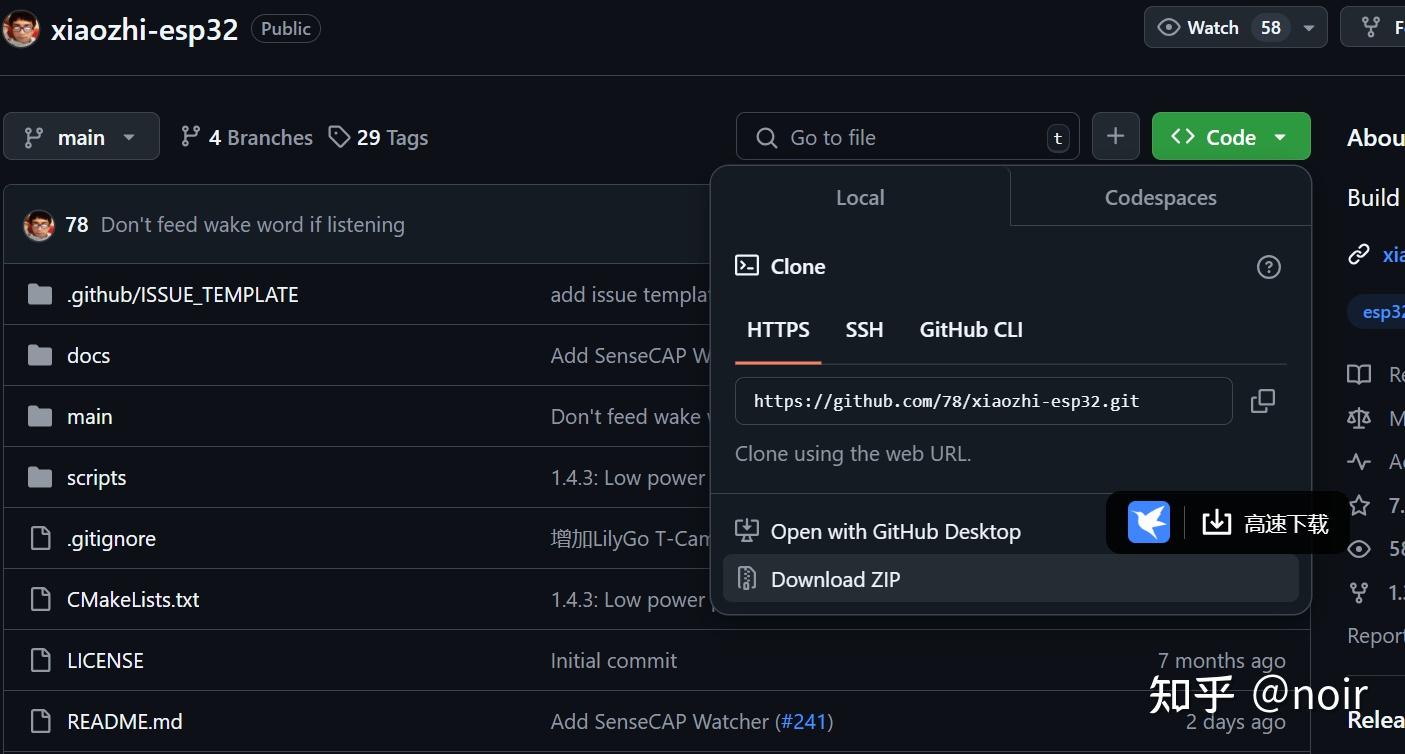Viewport: 1405px width, 754px height.
Task: Select the SSH clone tab
Action: [x=864, y=330]
